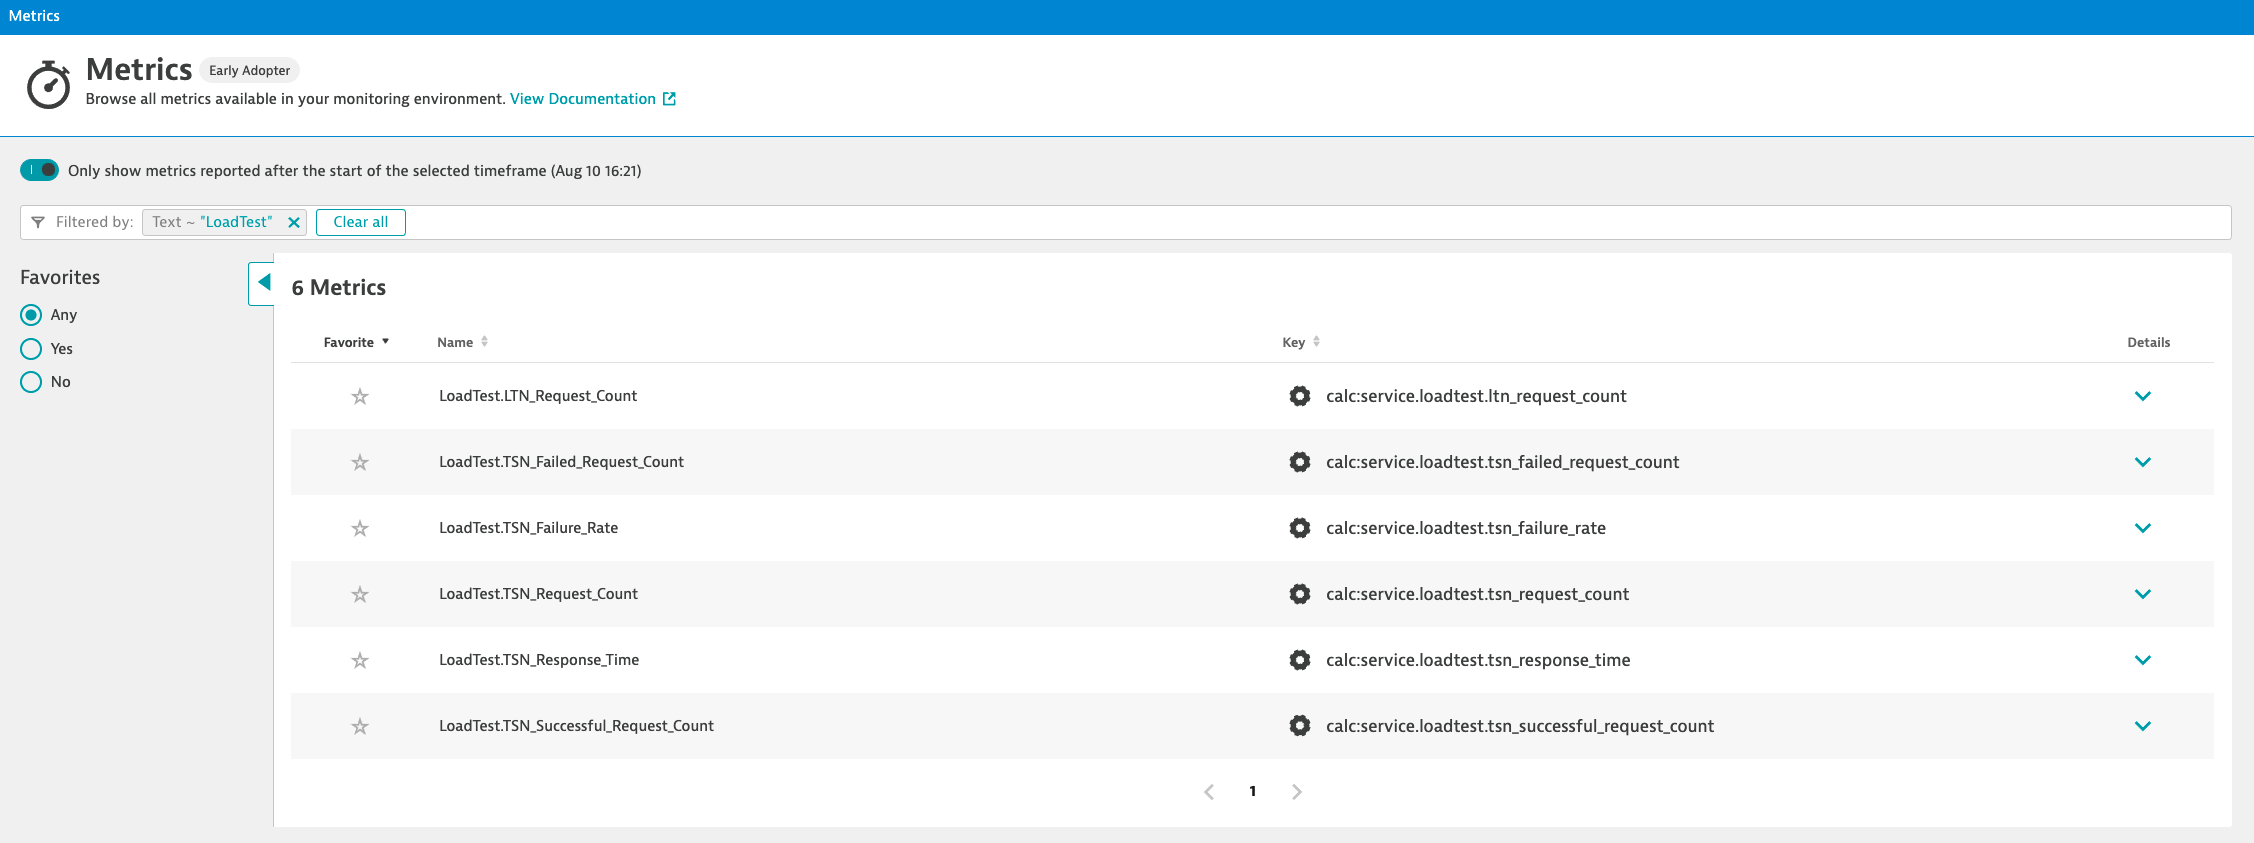Viewport: 2254px width, 843px height.
Task: Click the "6 Metrics" heading
Action: point(339,288)
